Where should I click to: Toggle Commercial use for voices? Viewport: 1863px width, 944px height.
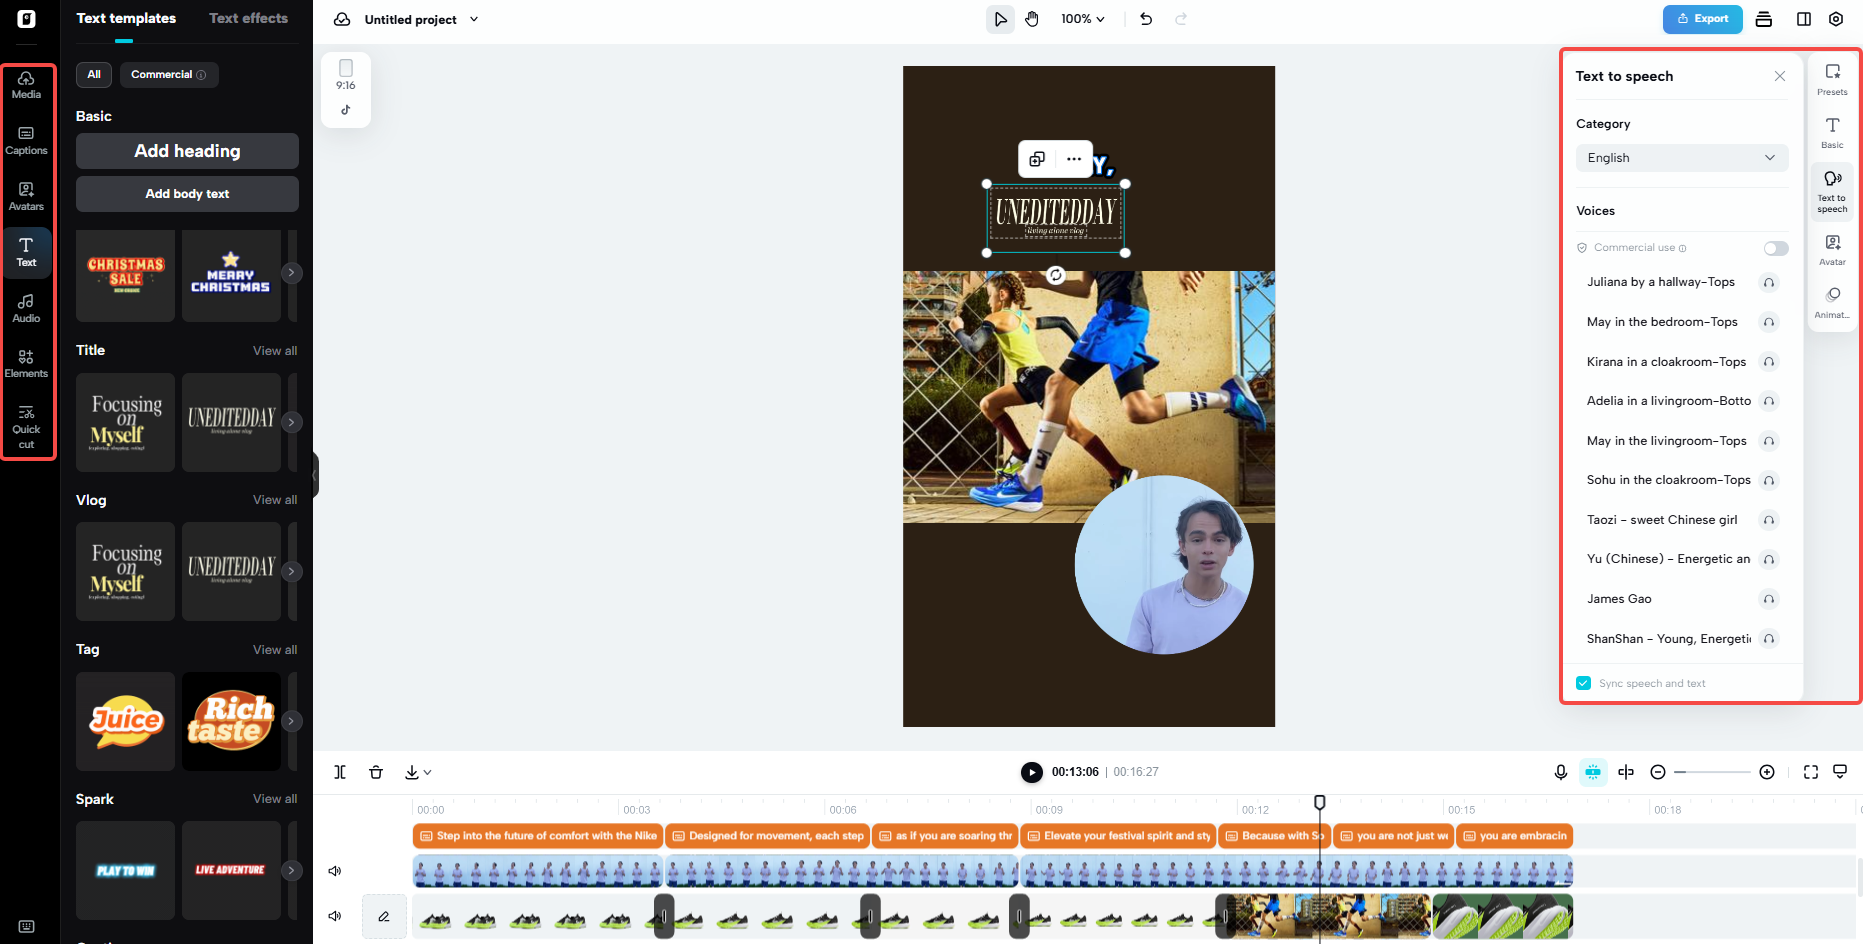coord(1775,247)
